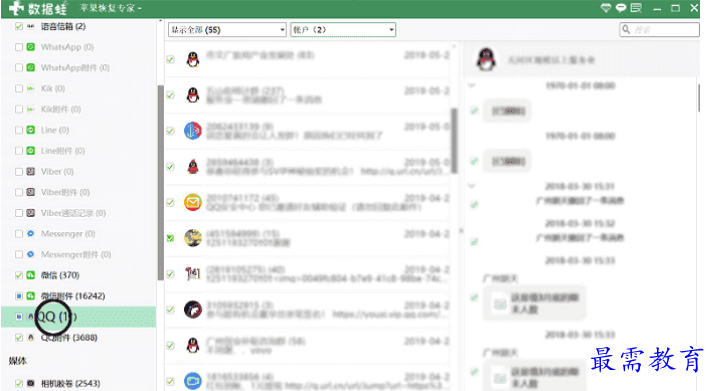Maximize the application window

tap(676, 8)
